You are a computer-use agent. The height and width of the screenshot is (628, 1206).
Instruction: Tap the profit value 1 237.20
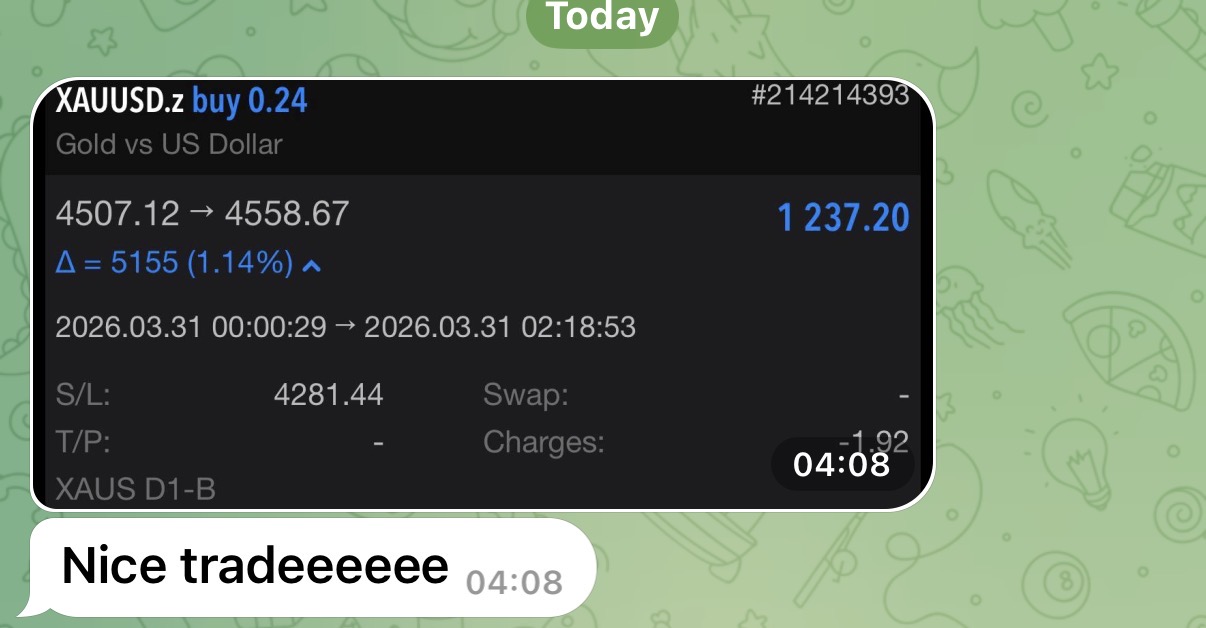point(843,217)
